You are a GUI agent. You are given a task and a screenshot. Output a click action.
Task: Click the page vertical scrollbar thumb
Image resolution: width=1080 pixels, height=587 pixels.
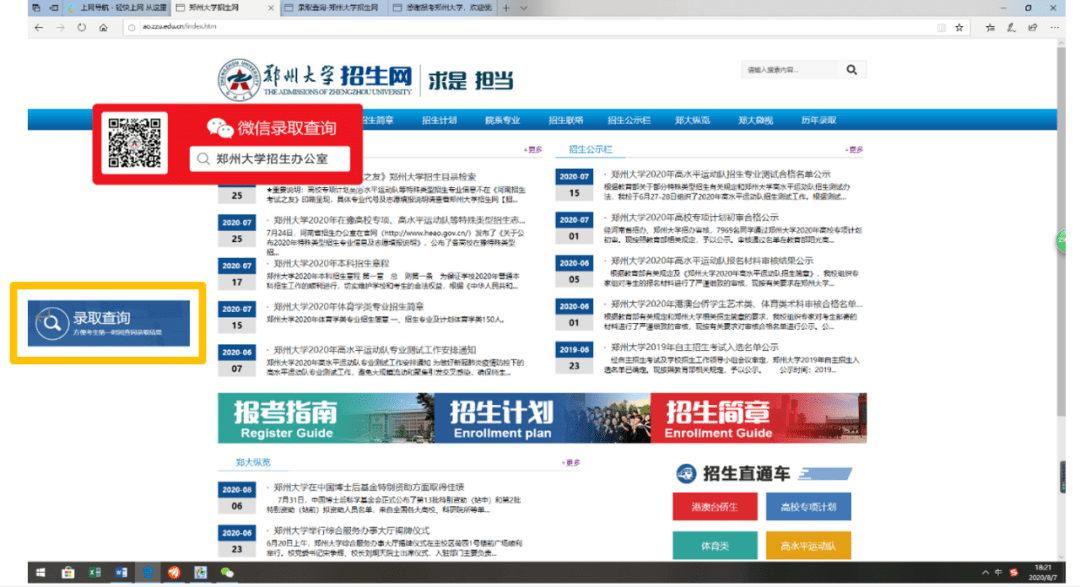(x=1061, y=231)
